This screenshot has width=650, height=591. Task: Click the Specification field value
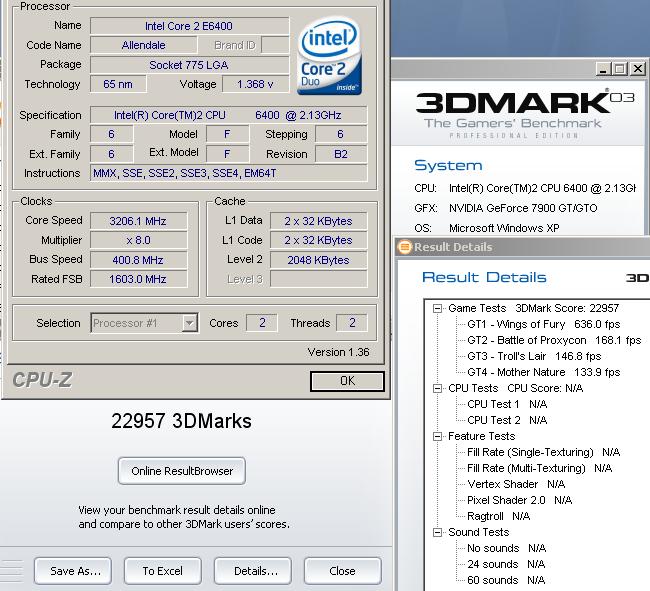[228, 115]
